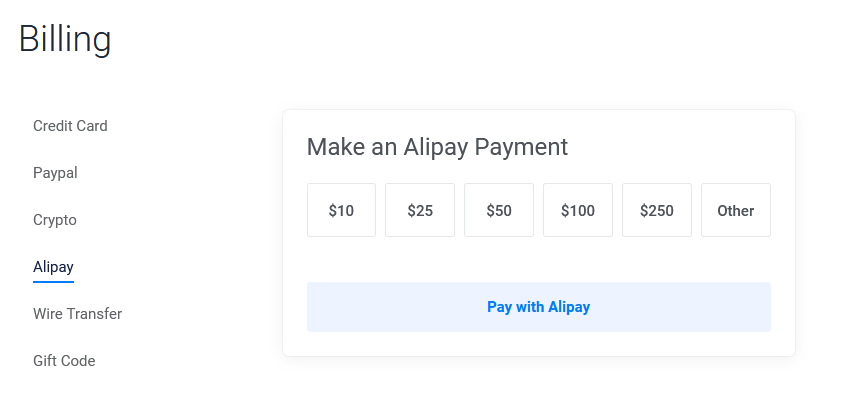
Task: Open the Credit Card billing section
Action: click(x=70, y=126)
